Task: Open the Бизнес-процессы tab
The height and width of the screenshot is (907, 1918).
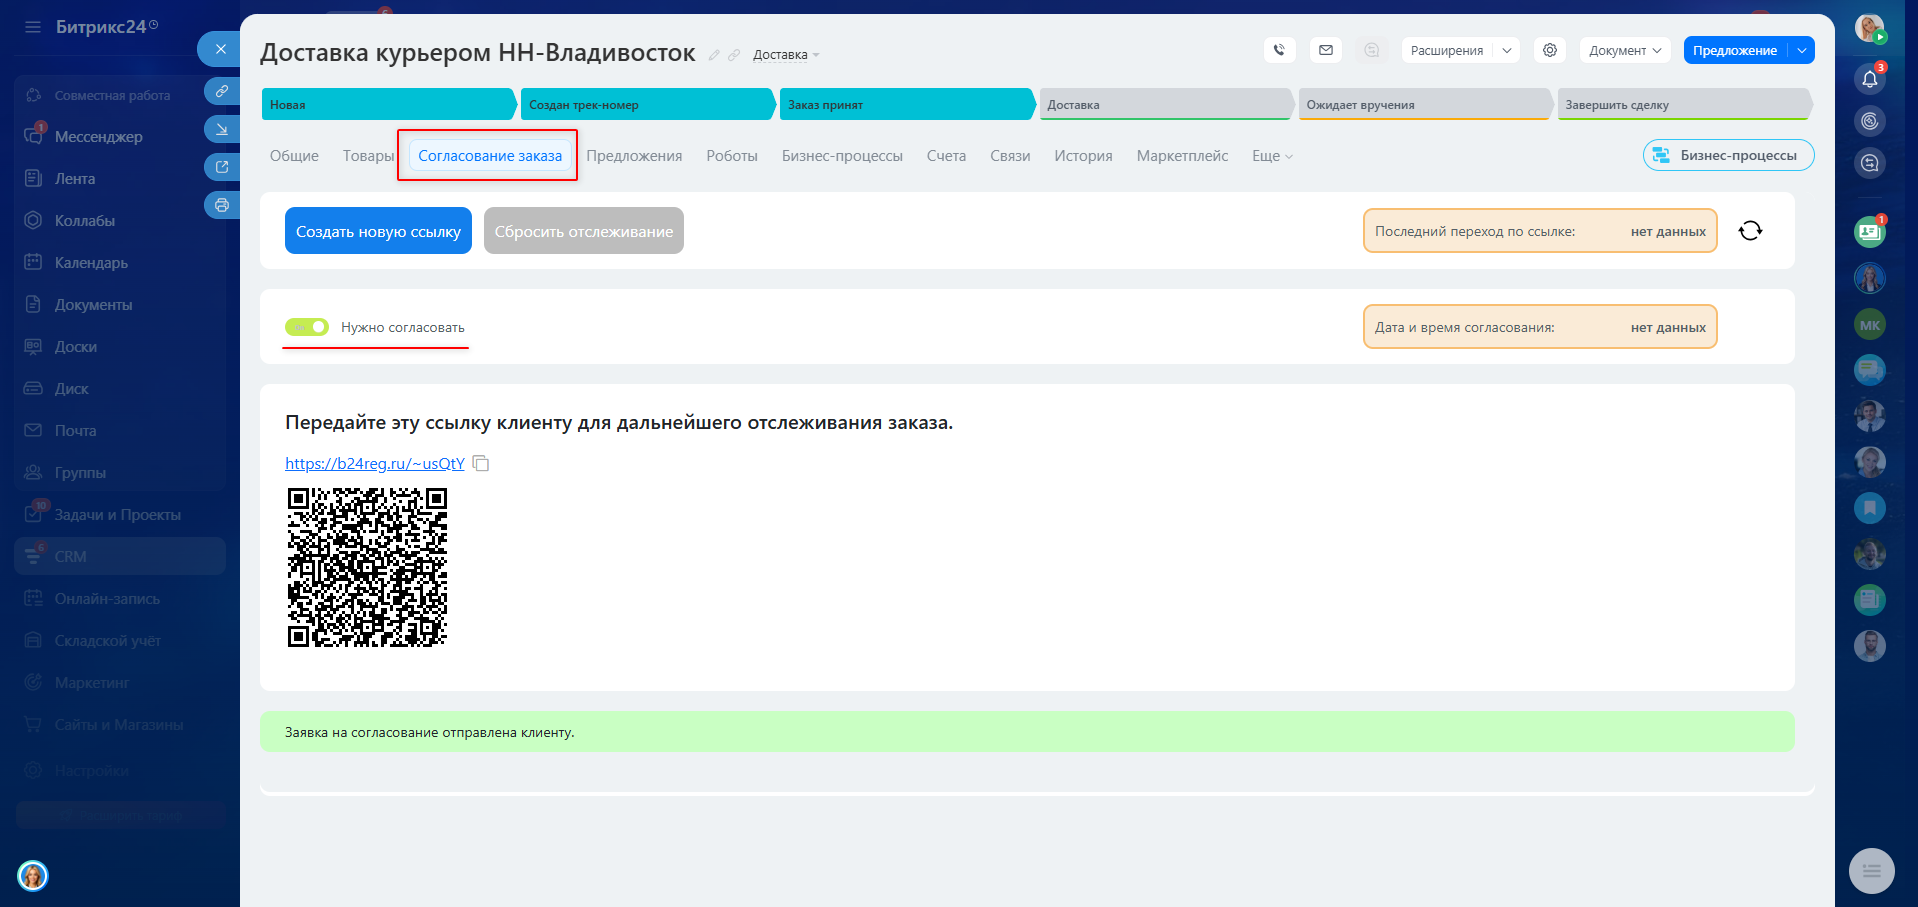Action: 842,156
